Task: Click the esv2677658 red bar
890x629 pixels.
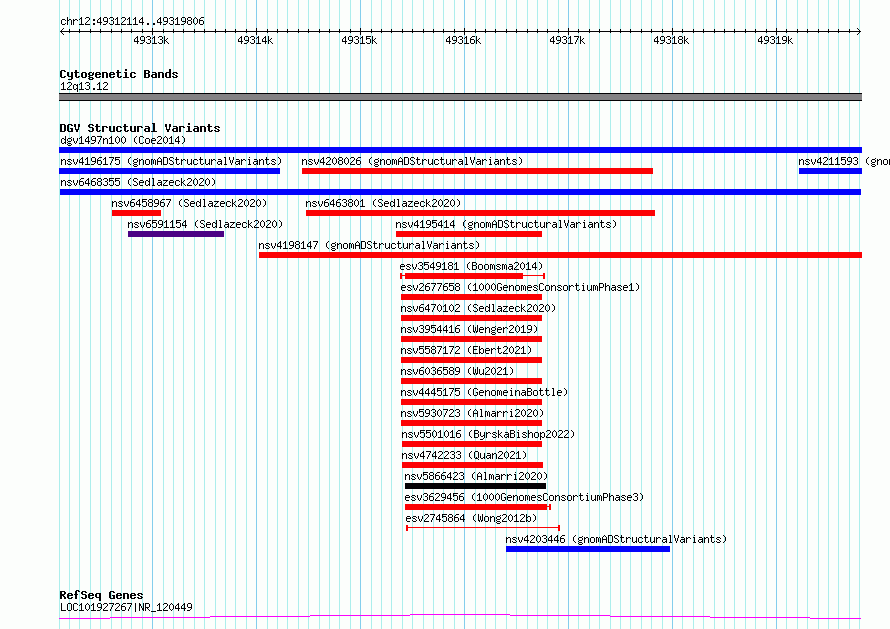Action: pos(471,297)
